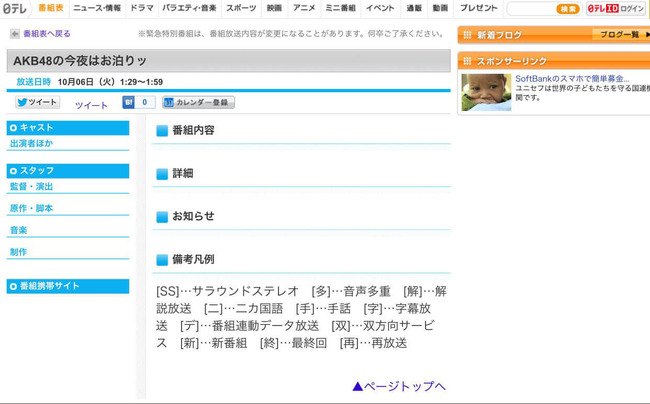Screen dimensions: 650x404
Task: Select the ドラマ navigation item
Action: (142, 8)
